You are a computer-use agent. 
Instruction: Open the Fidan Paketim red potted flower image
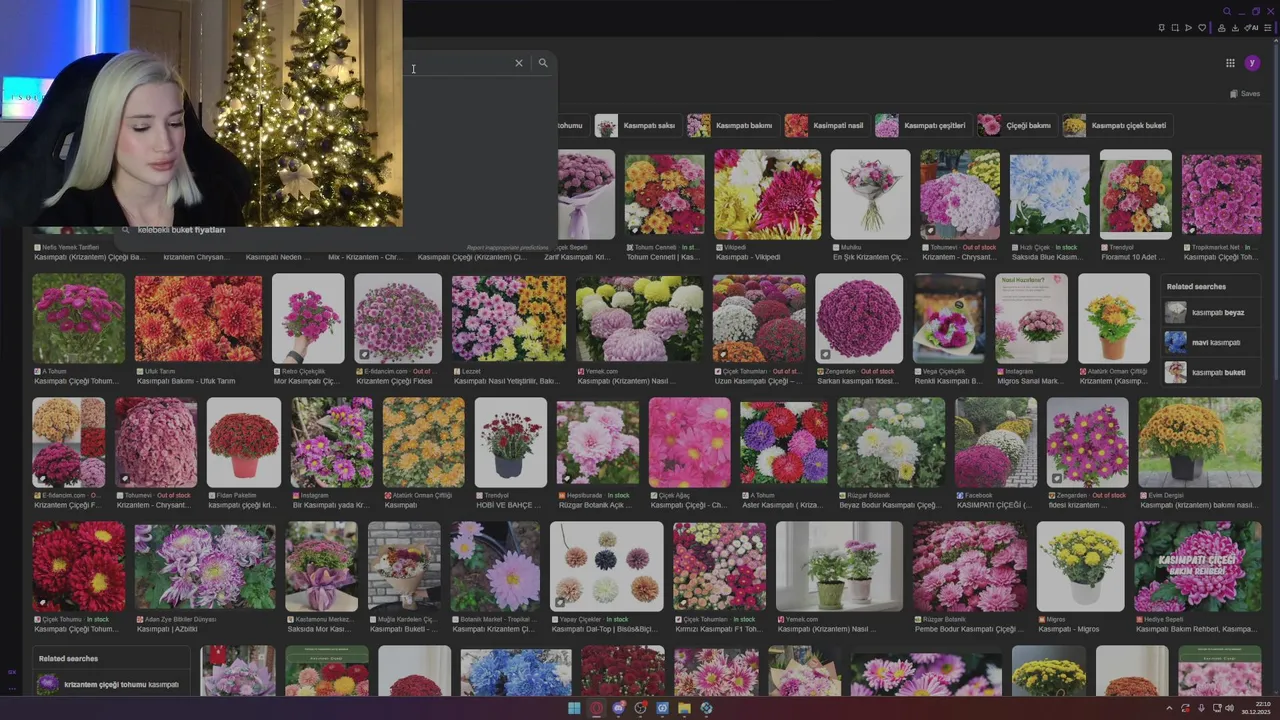pyautogui.click(x=244, y=442)
